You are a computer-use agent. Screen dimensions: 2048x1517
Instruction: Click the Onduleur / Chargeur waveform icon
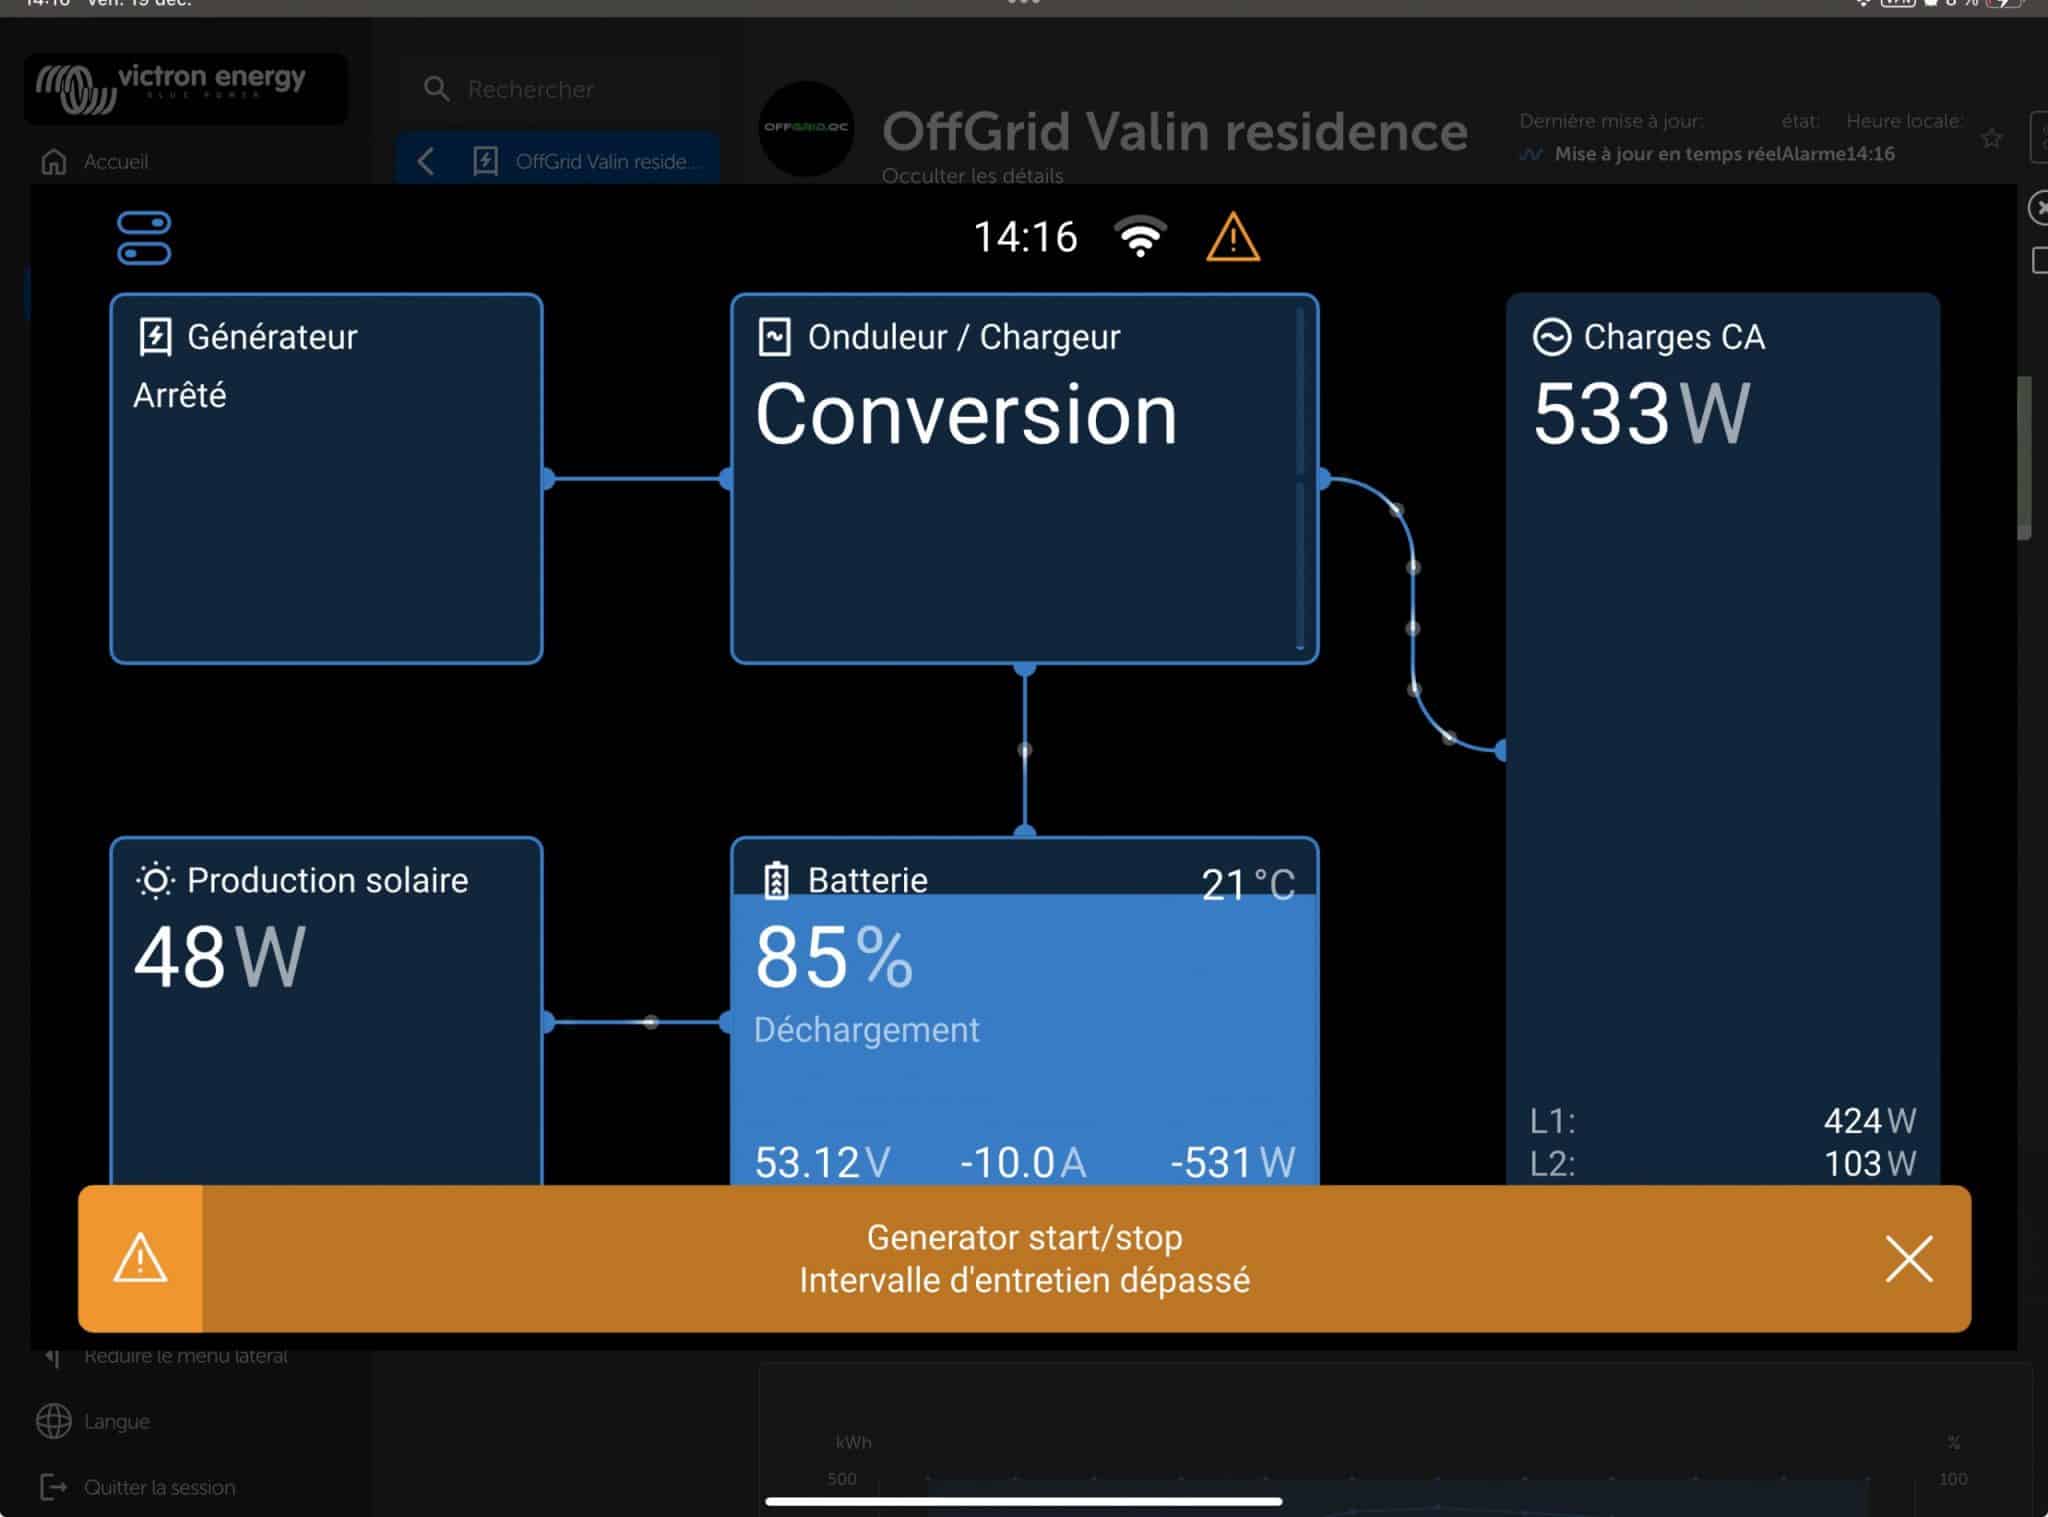click(x=775, y=337)
